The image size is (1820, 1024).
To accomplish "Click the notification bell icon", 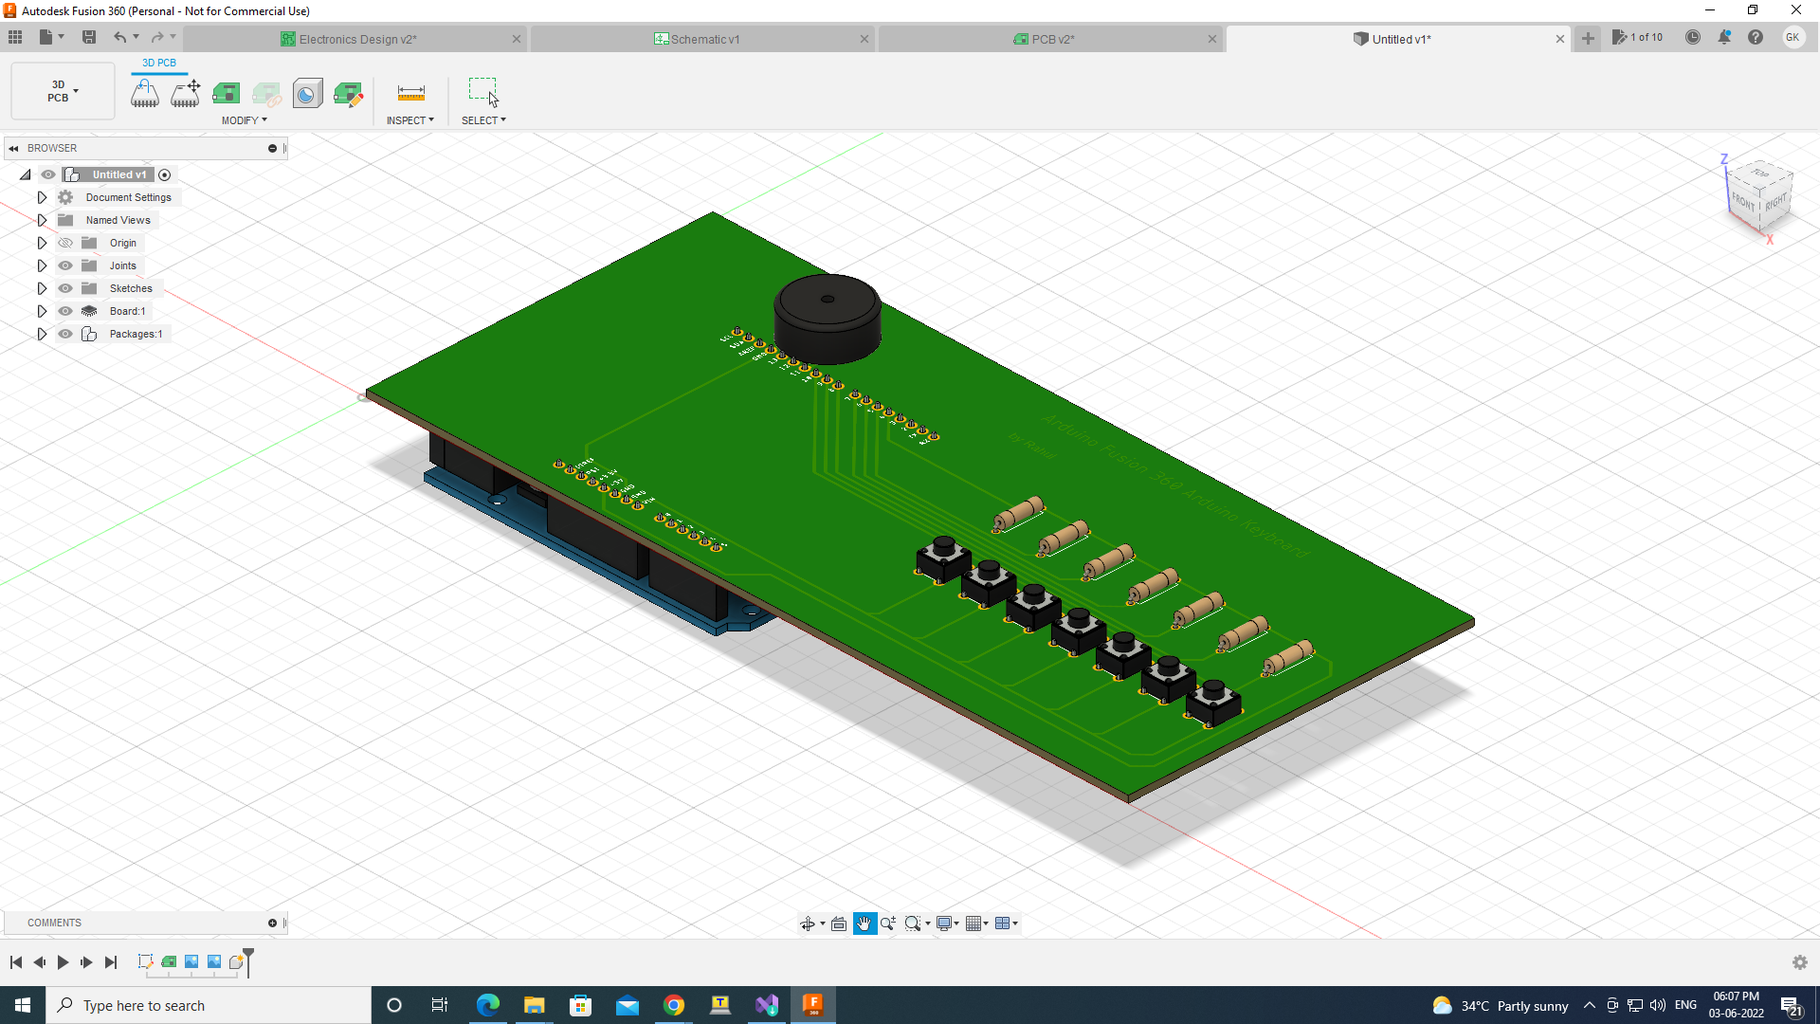I will pyautogui.click(x=1723, y=37).
